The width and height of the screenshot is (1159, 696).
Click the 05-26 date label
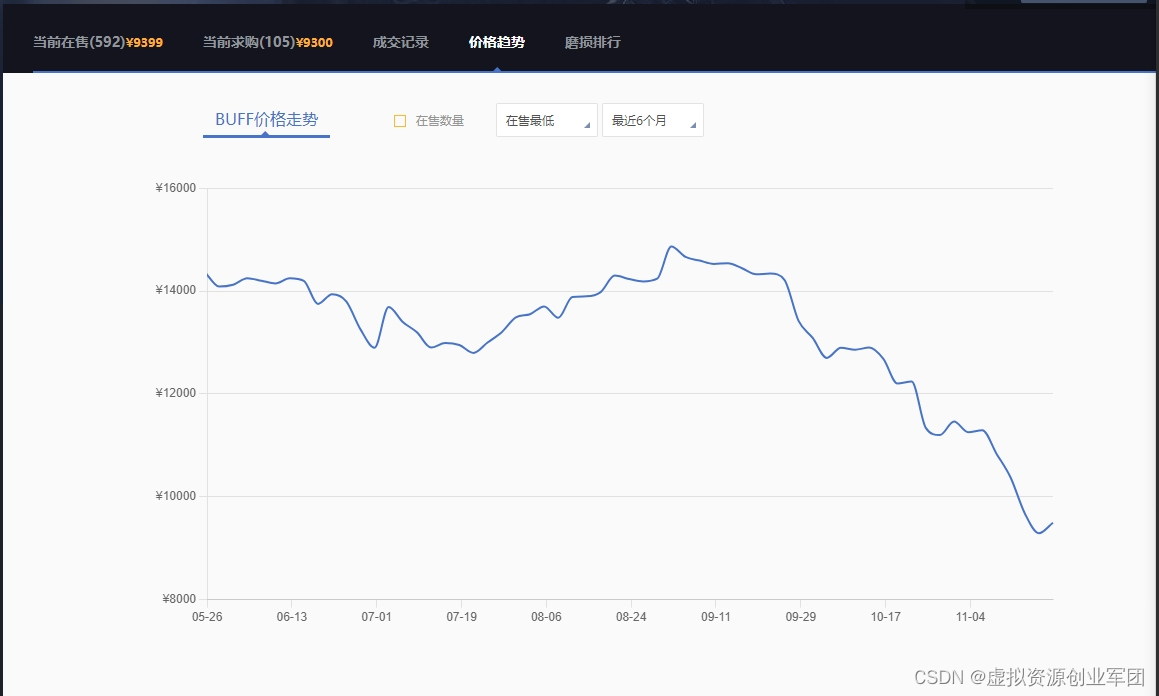[x=207, y=617]
